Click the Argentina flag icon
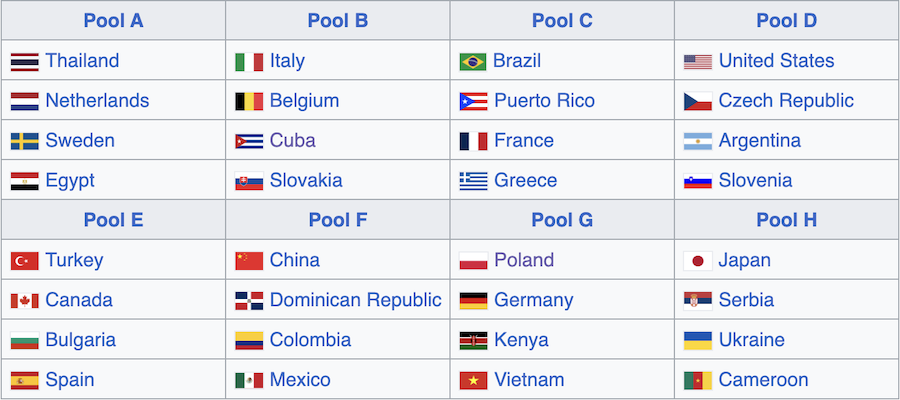 pyautogui.click(x=697, y=141)
